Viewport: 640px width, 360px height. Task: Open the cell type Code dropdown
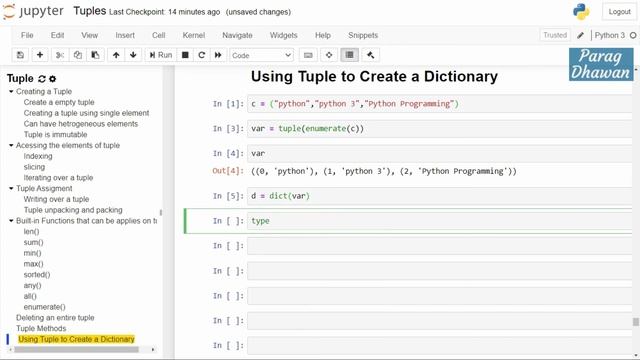click(261, 55)
